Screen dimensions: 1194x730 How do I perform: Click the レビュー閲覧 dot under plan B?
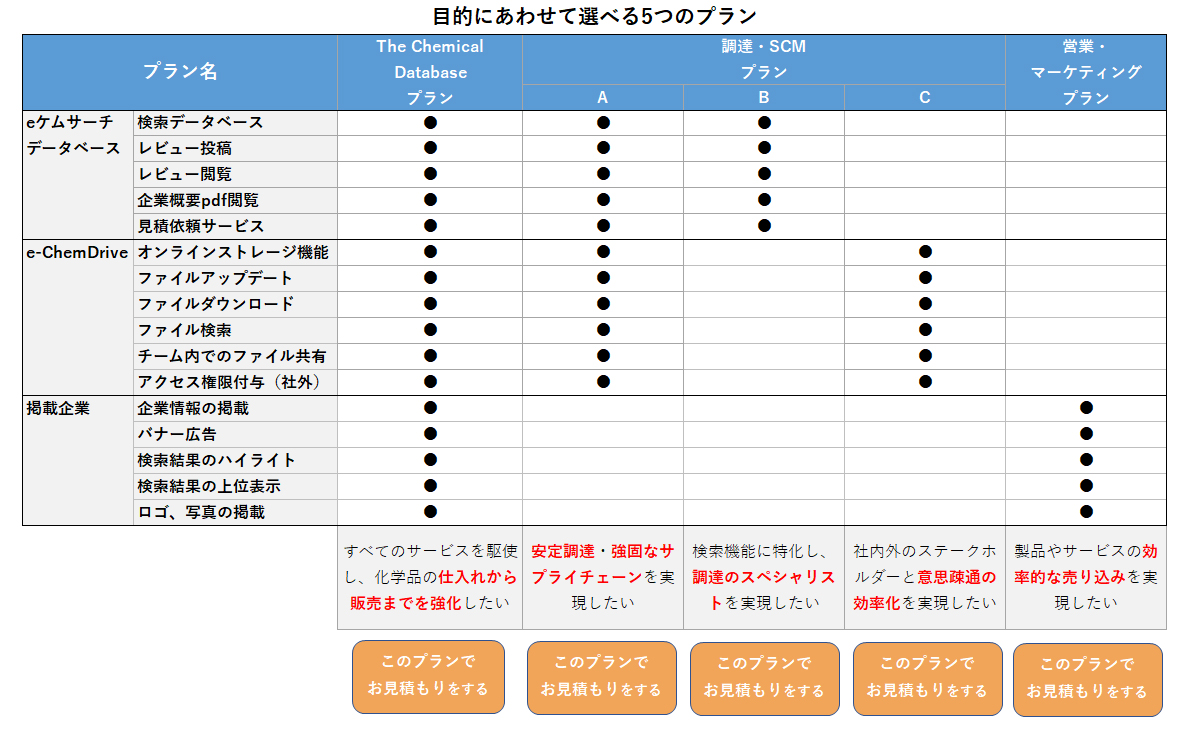coord(765,174)
